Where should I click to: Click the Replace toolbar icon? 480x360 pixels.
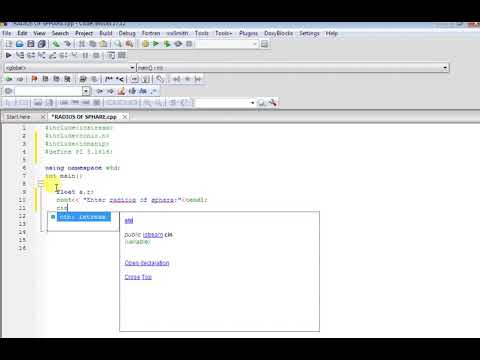pyautogui.click(x=129, y=44)
